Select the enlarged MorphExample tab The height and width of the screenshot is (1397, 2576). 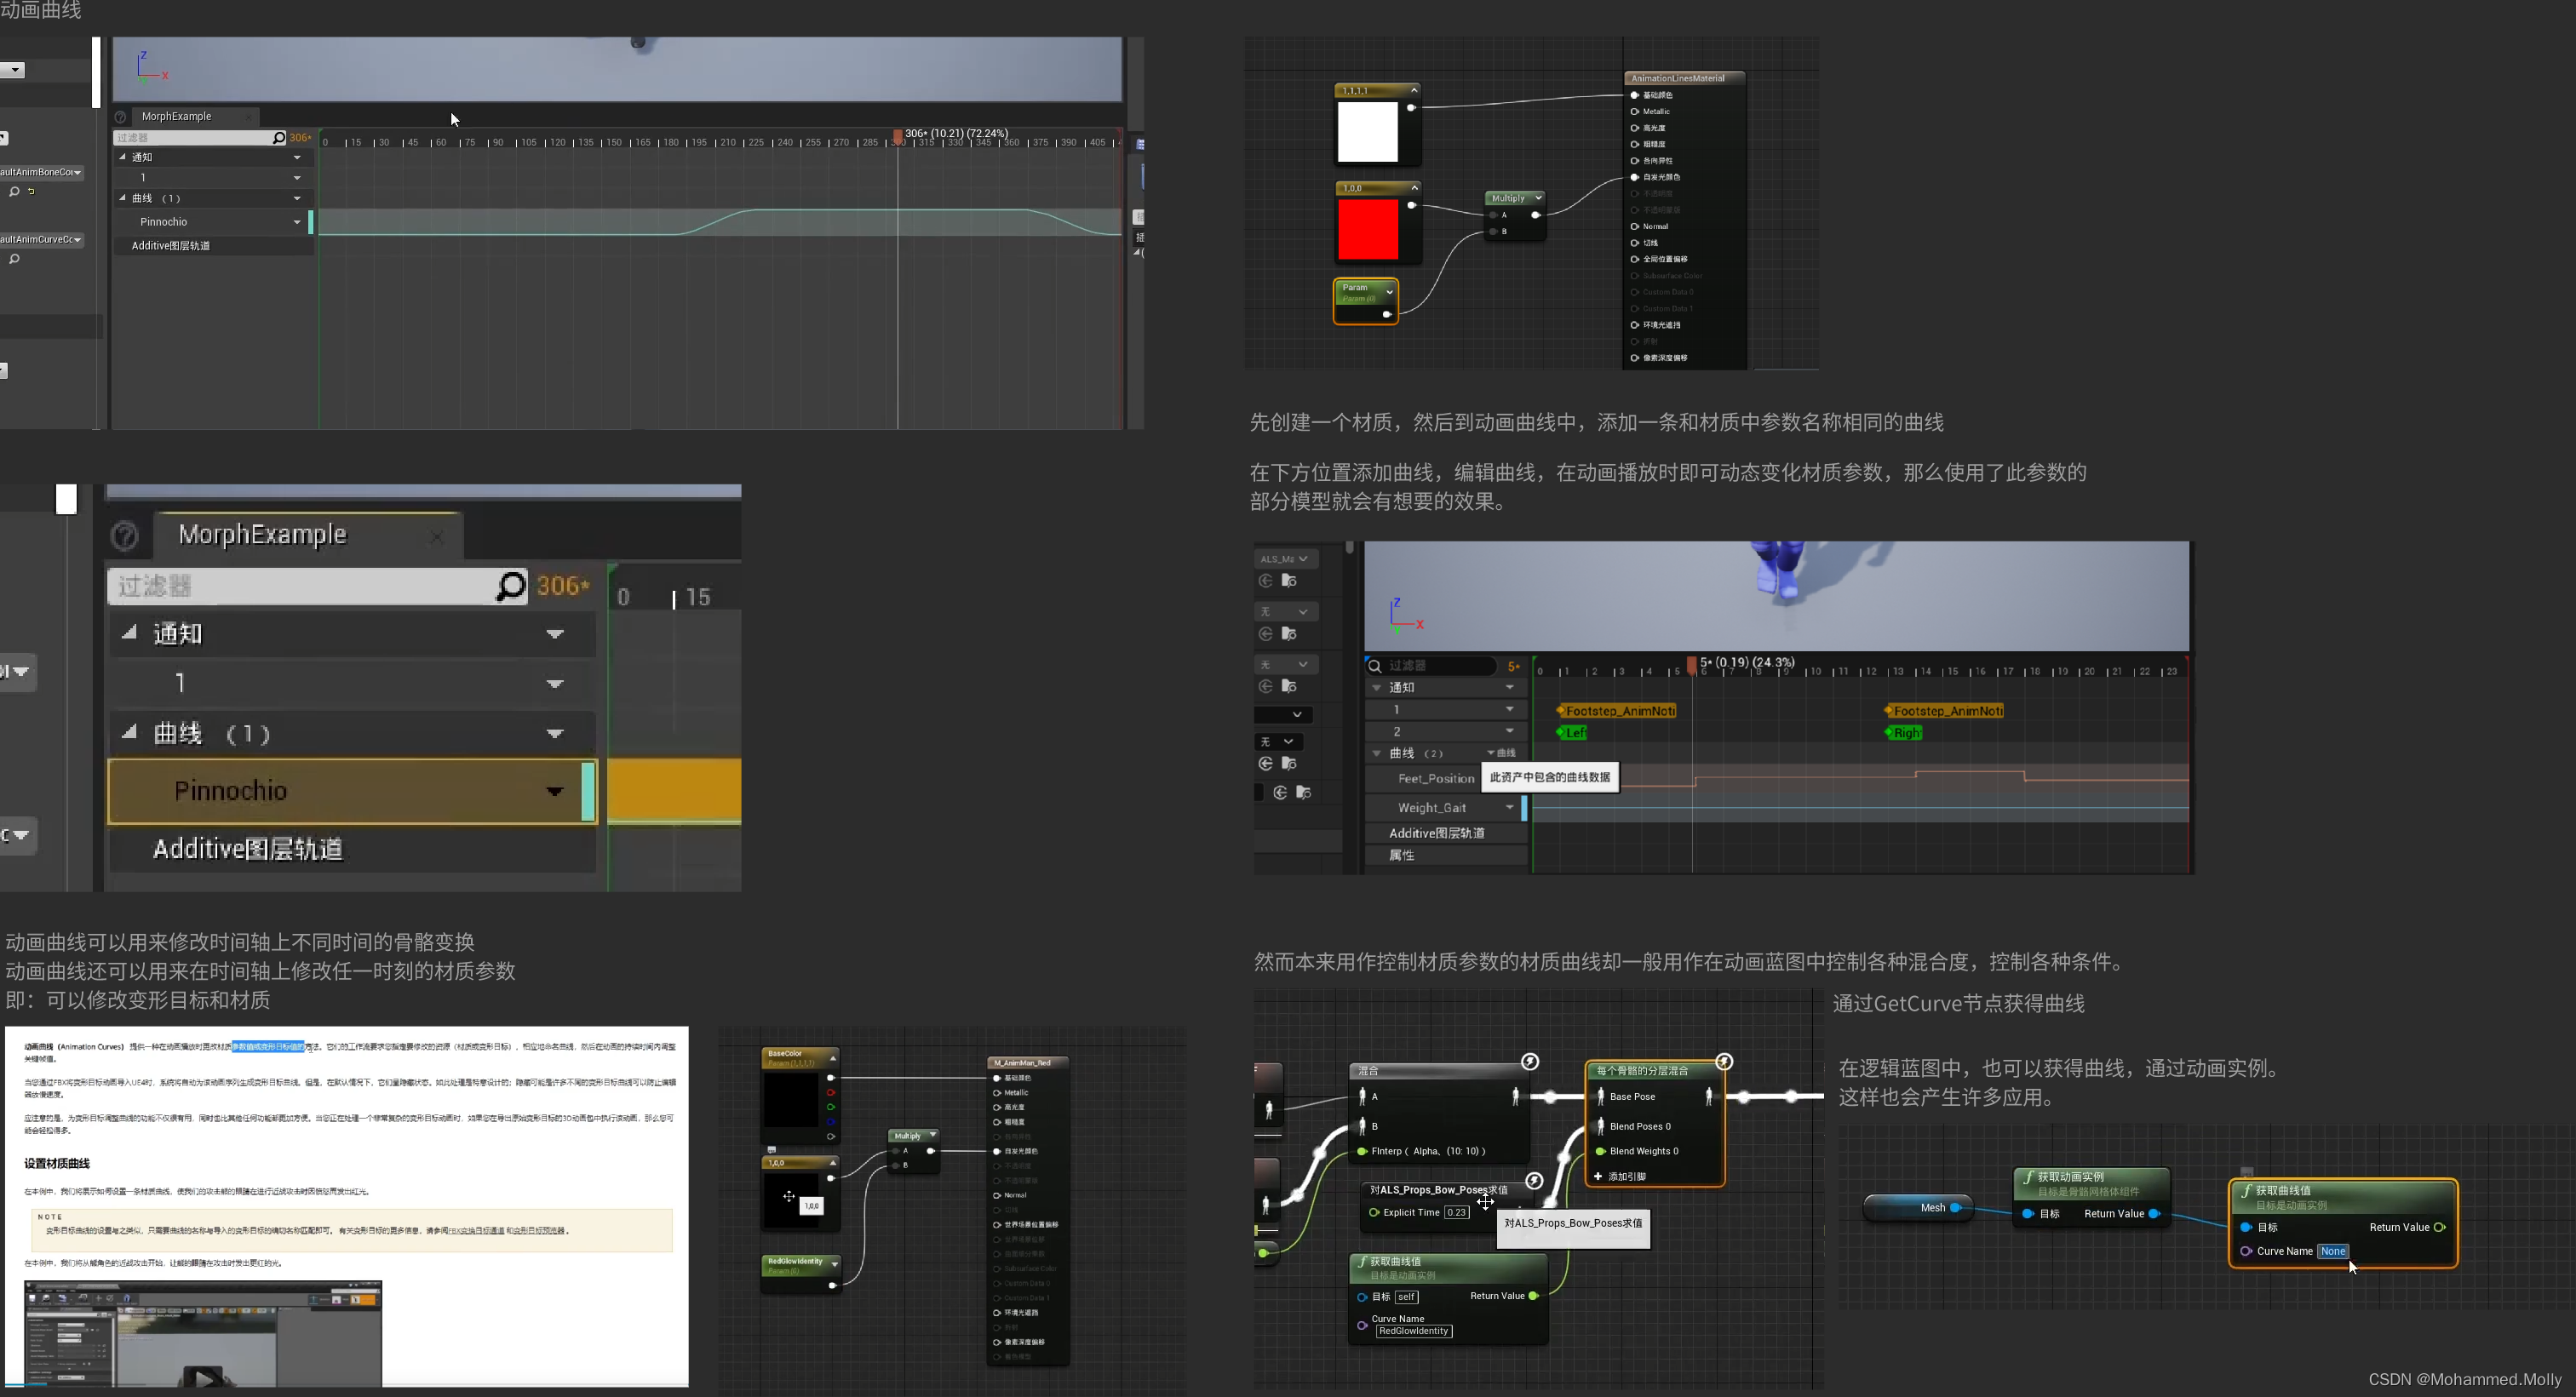tap(262, 535)
